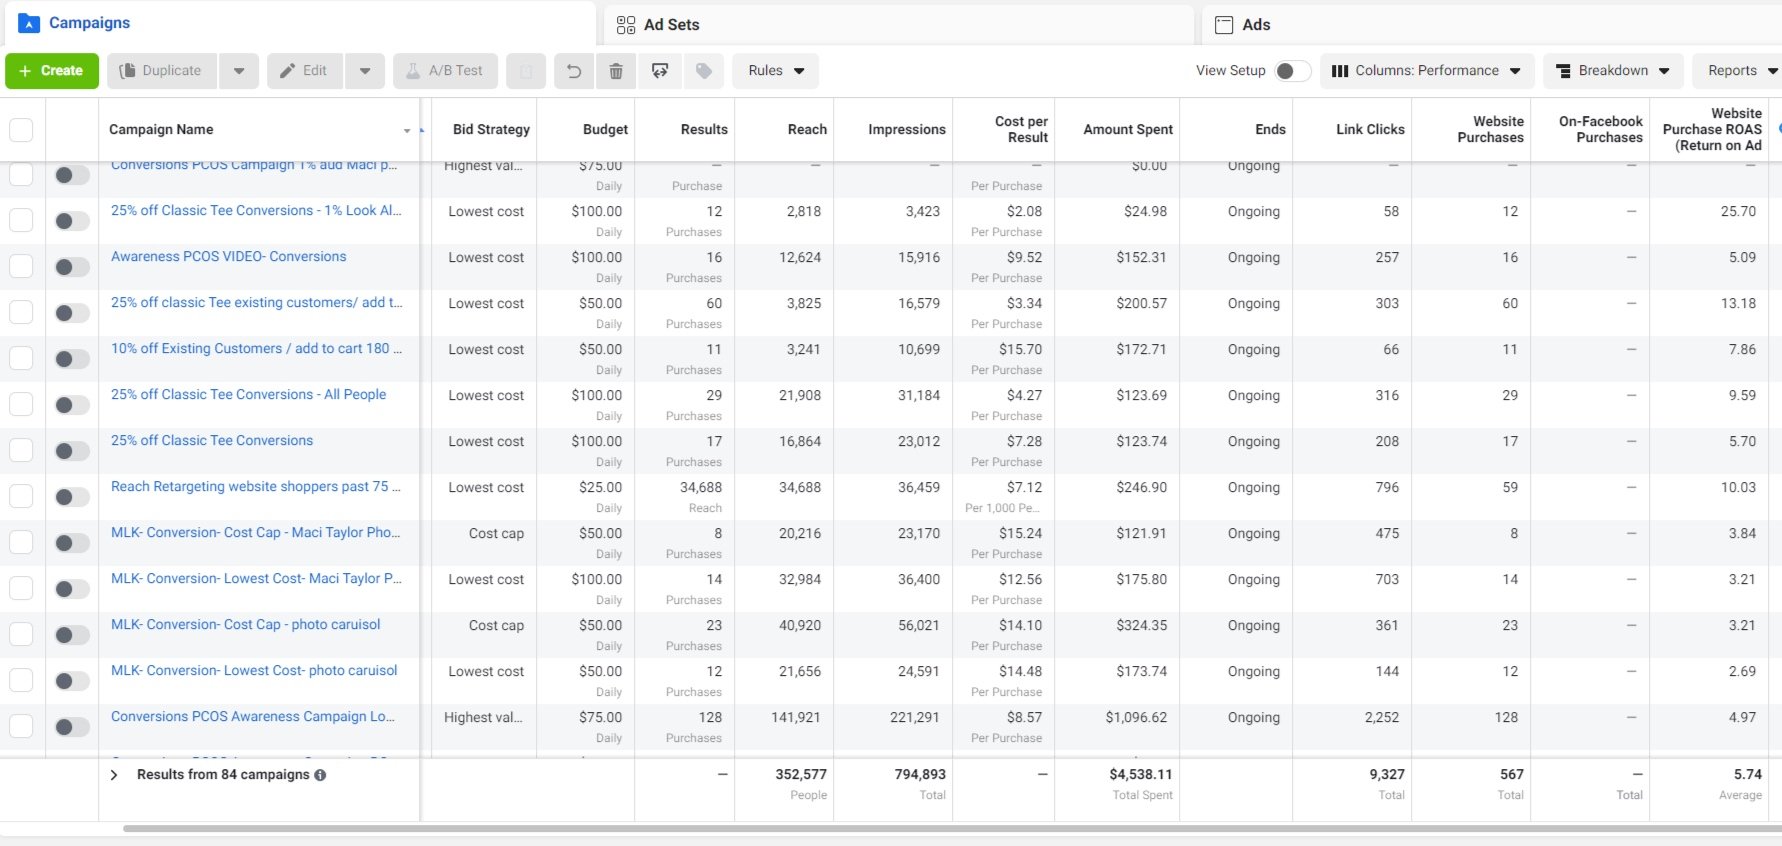
Task: Toggle switch for MLK- Conversion- Lowest Cost- photo caruisol
Action: point(72,681)
